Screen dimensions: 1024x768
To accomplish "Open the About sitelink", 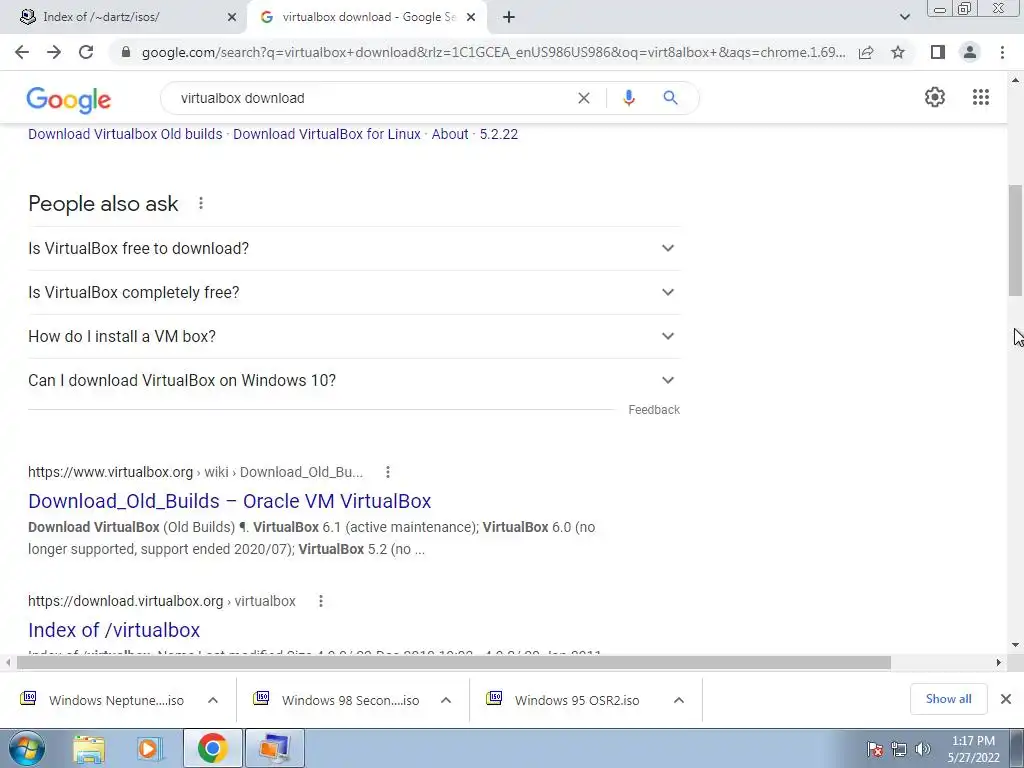I will [x=450, y=134].
